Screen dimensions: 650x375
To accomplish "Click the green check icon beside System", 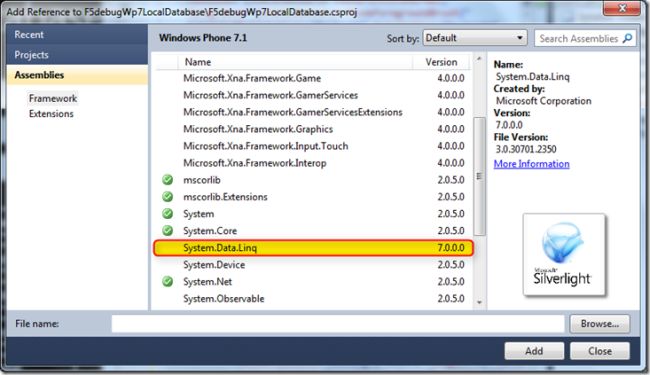I will [167, 214].
